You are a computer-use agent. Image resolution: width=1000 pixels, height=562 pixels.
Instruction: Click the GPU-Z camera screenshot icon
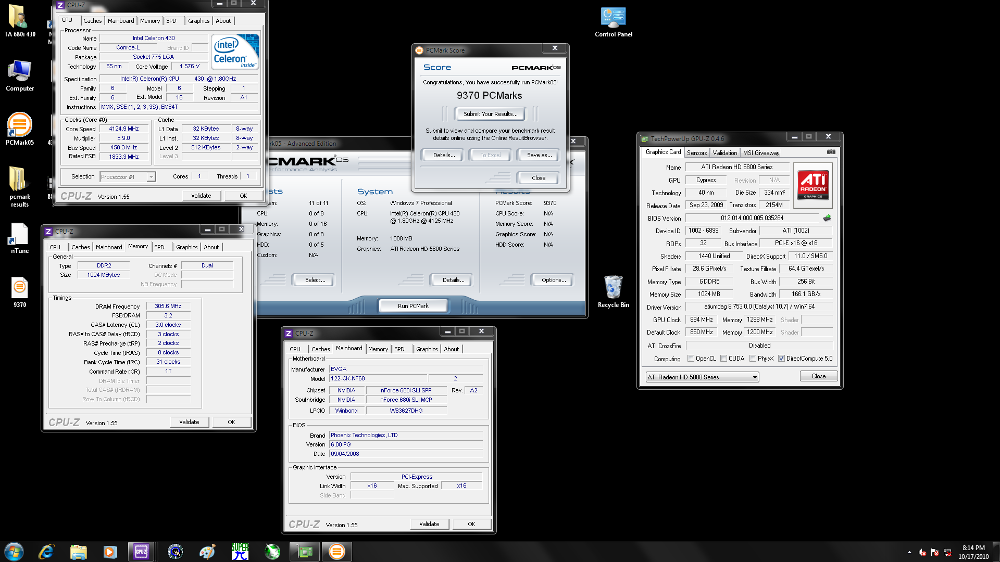830,152
